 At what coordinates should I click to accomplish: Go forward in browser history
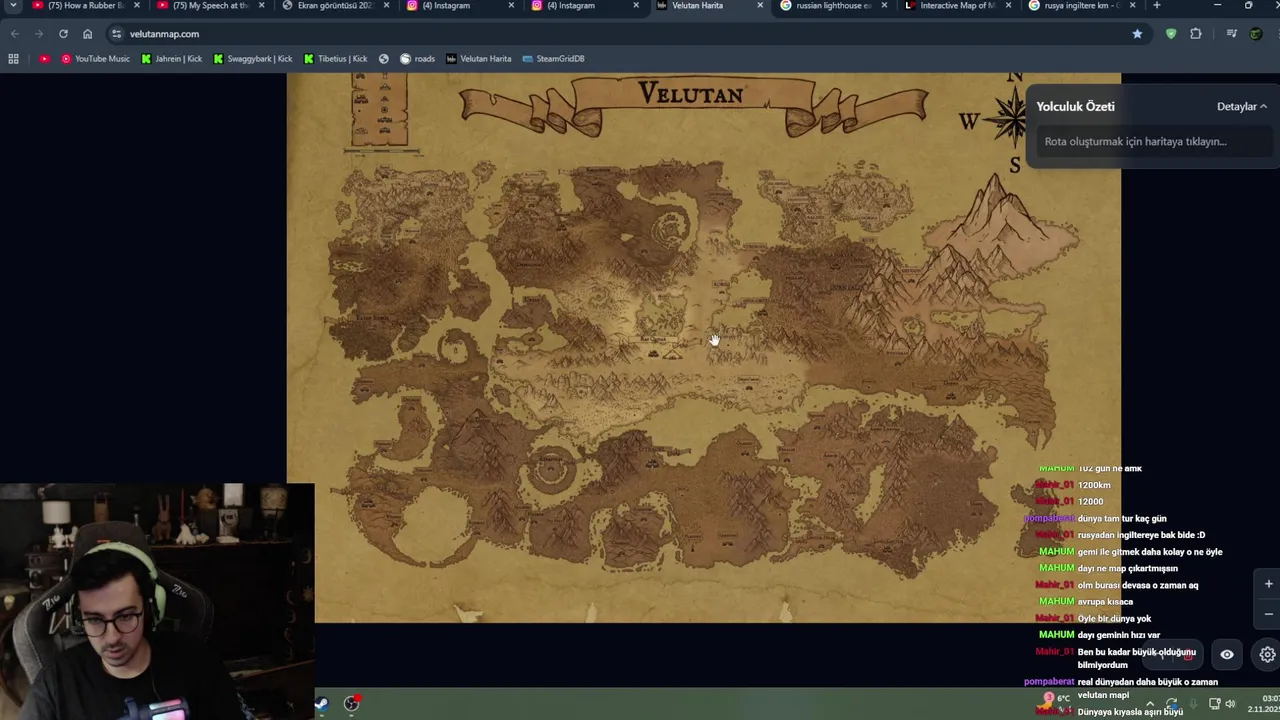[38, 34]
